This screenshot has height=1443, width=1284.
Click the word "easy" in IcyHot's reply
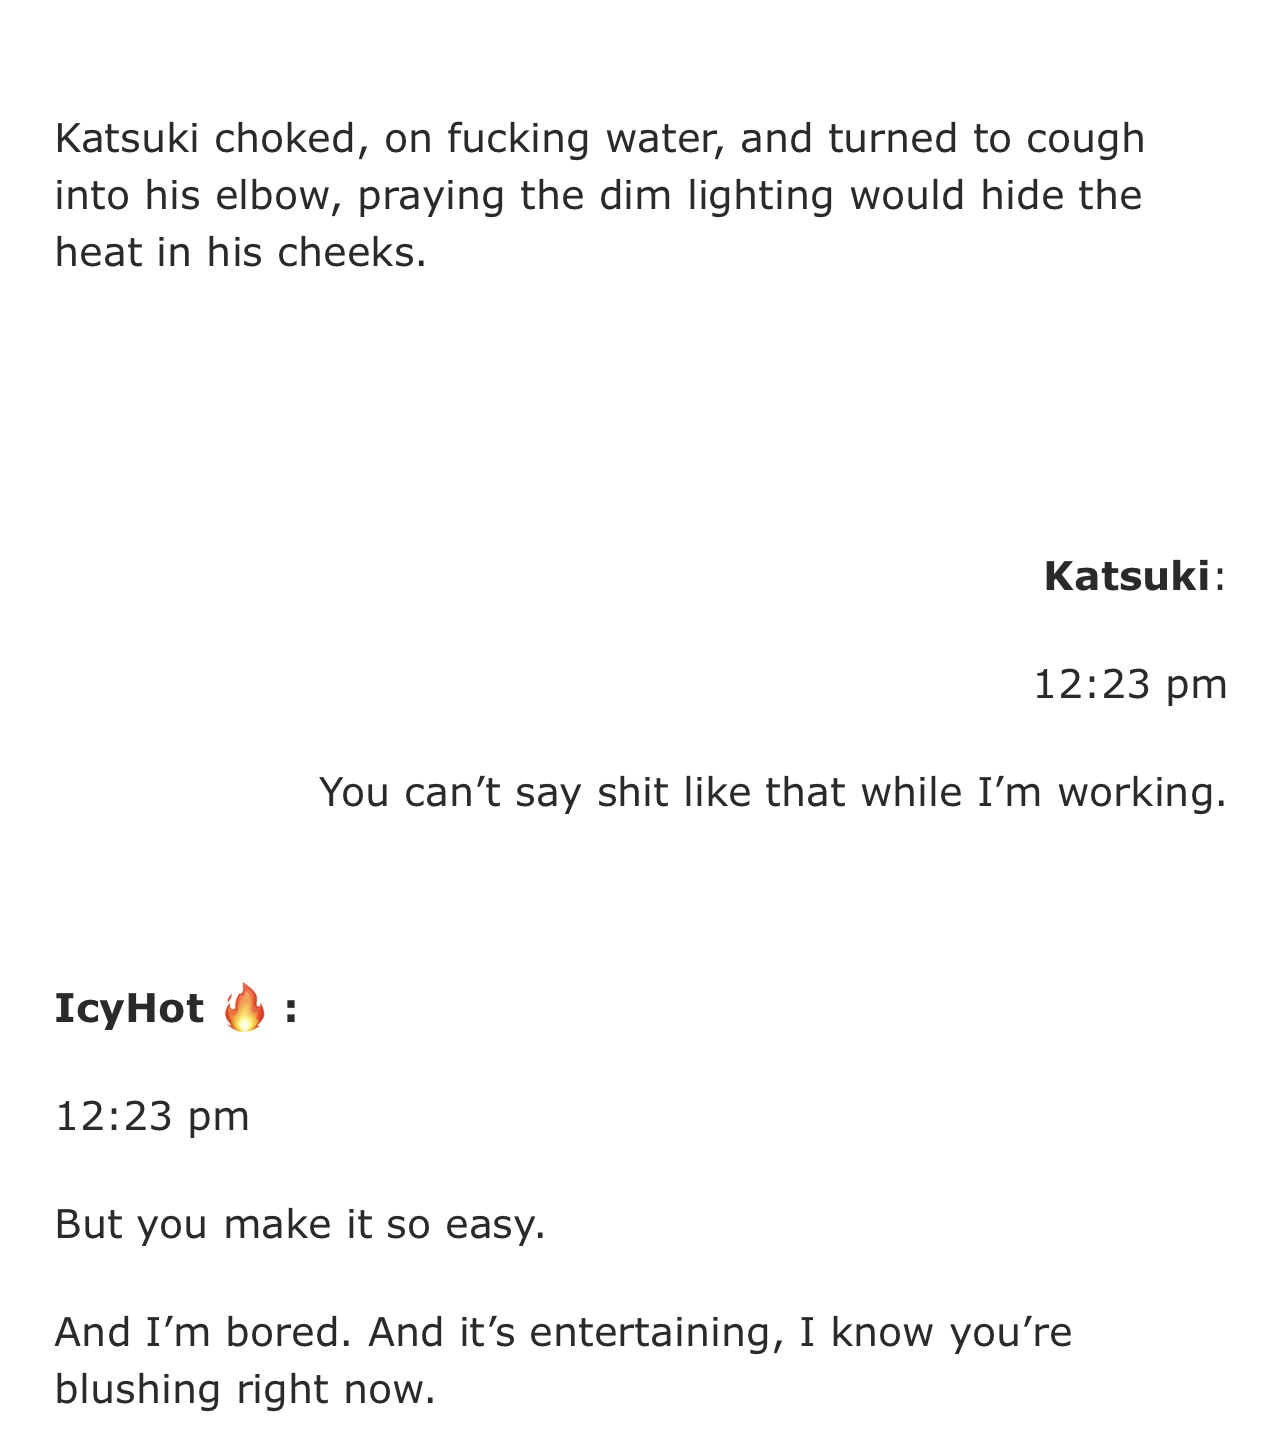click(x=490, y=1224)
